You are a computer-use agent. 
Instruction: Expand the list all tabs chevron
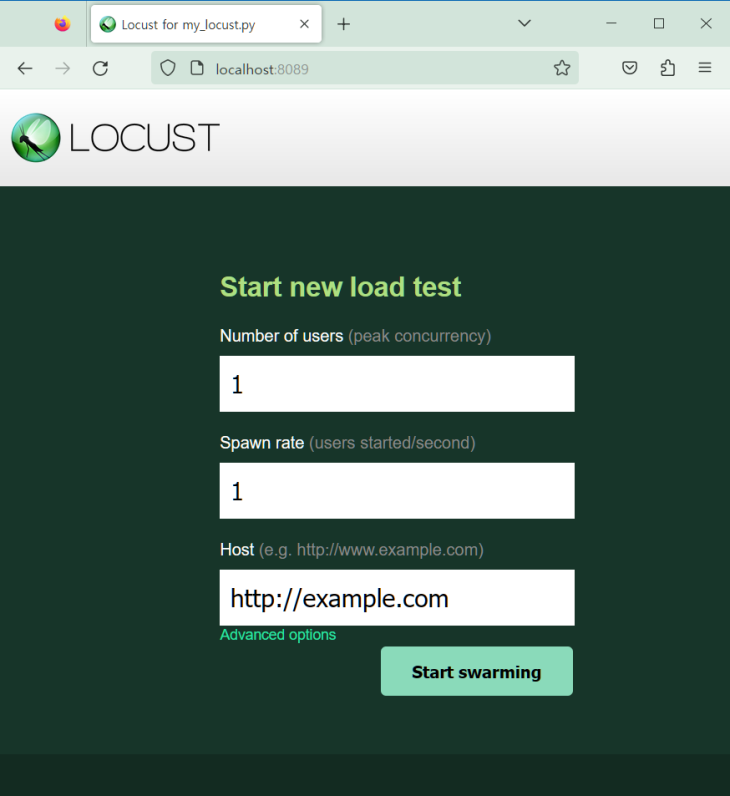coord(524,23)
